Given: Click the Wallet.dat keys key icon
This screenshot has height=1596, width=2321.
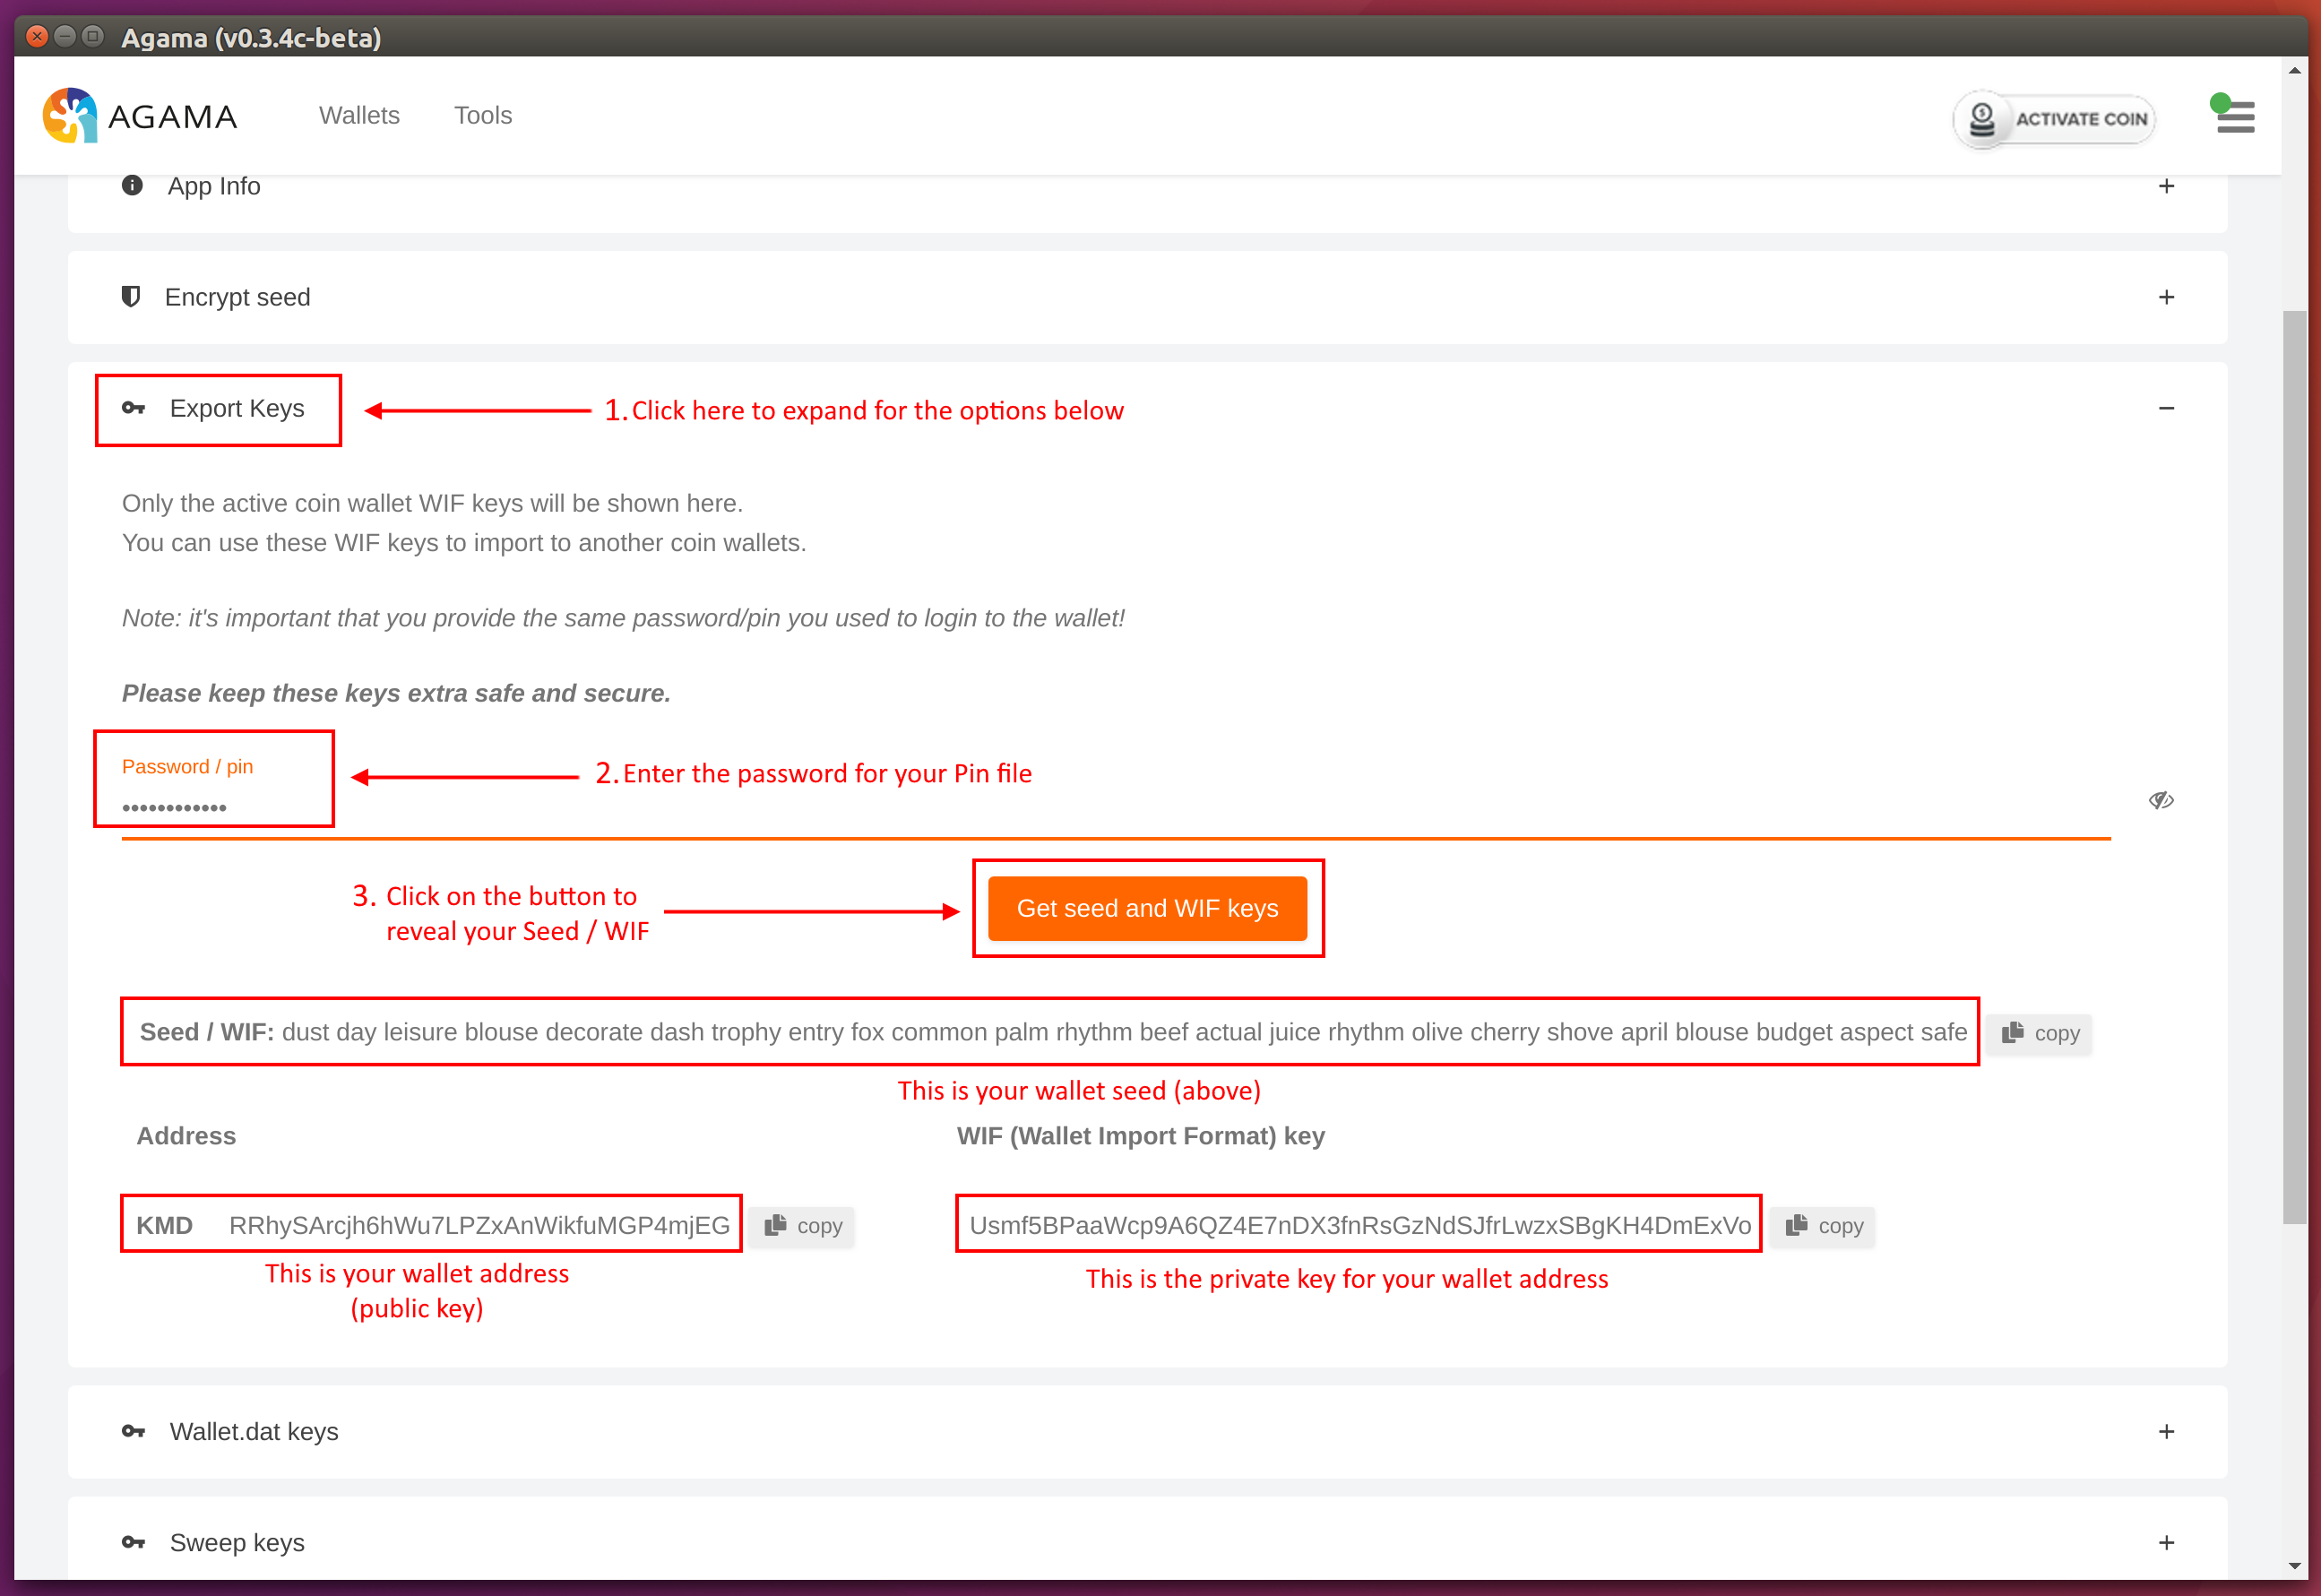Looking at the screenshot, I should [133, 1432].
